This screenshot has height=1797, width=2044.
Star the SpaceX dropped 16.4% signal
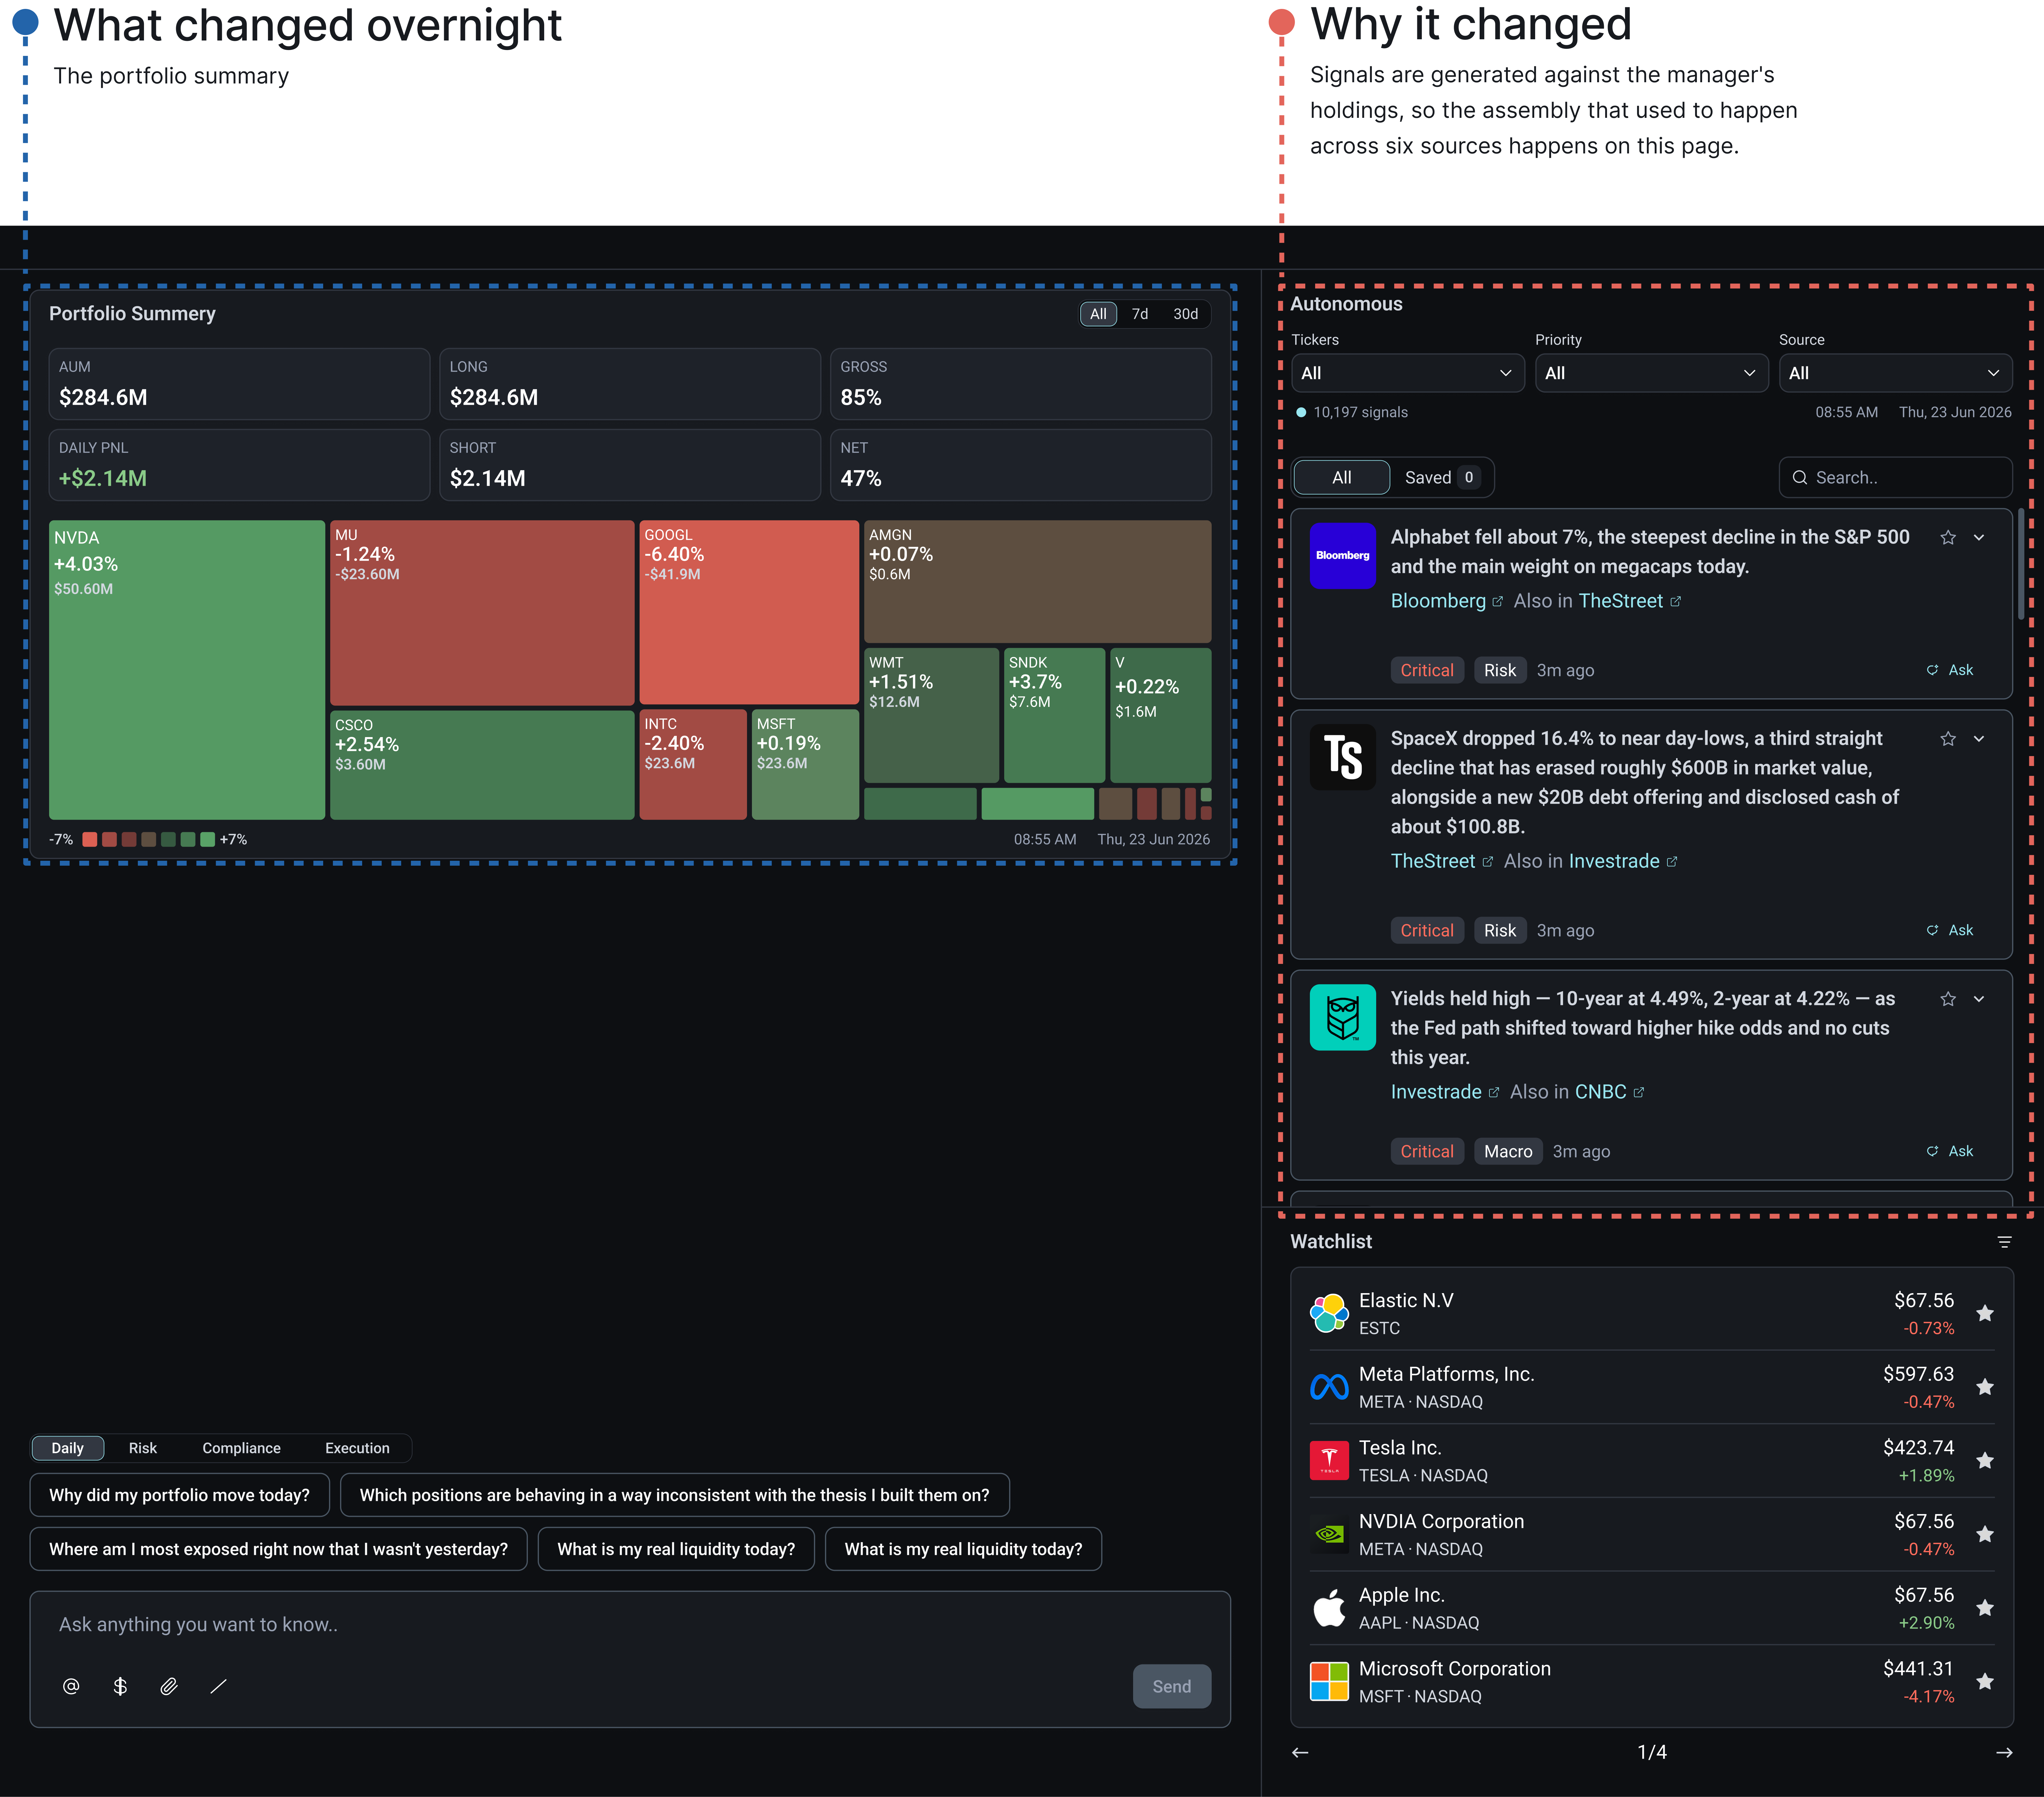(1948, 739)
